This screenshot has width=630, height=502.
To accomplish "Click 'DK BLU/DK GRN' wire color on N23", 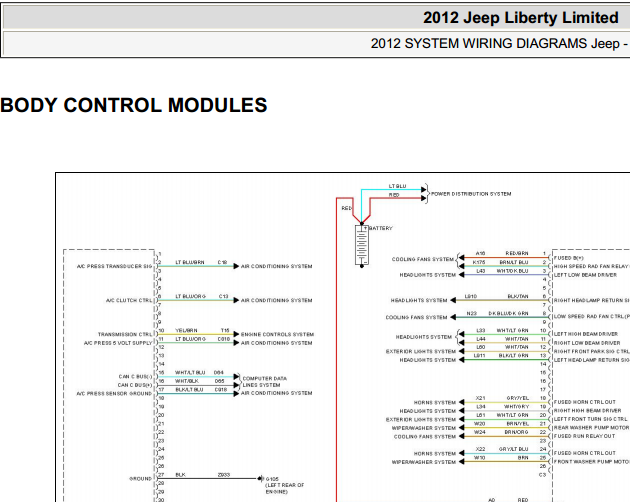I will [x=508, y=313].
